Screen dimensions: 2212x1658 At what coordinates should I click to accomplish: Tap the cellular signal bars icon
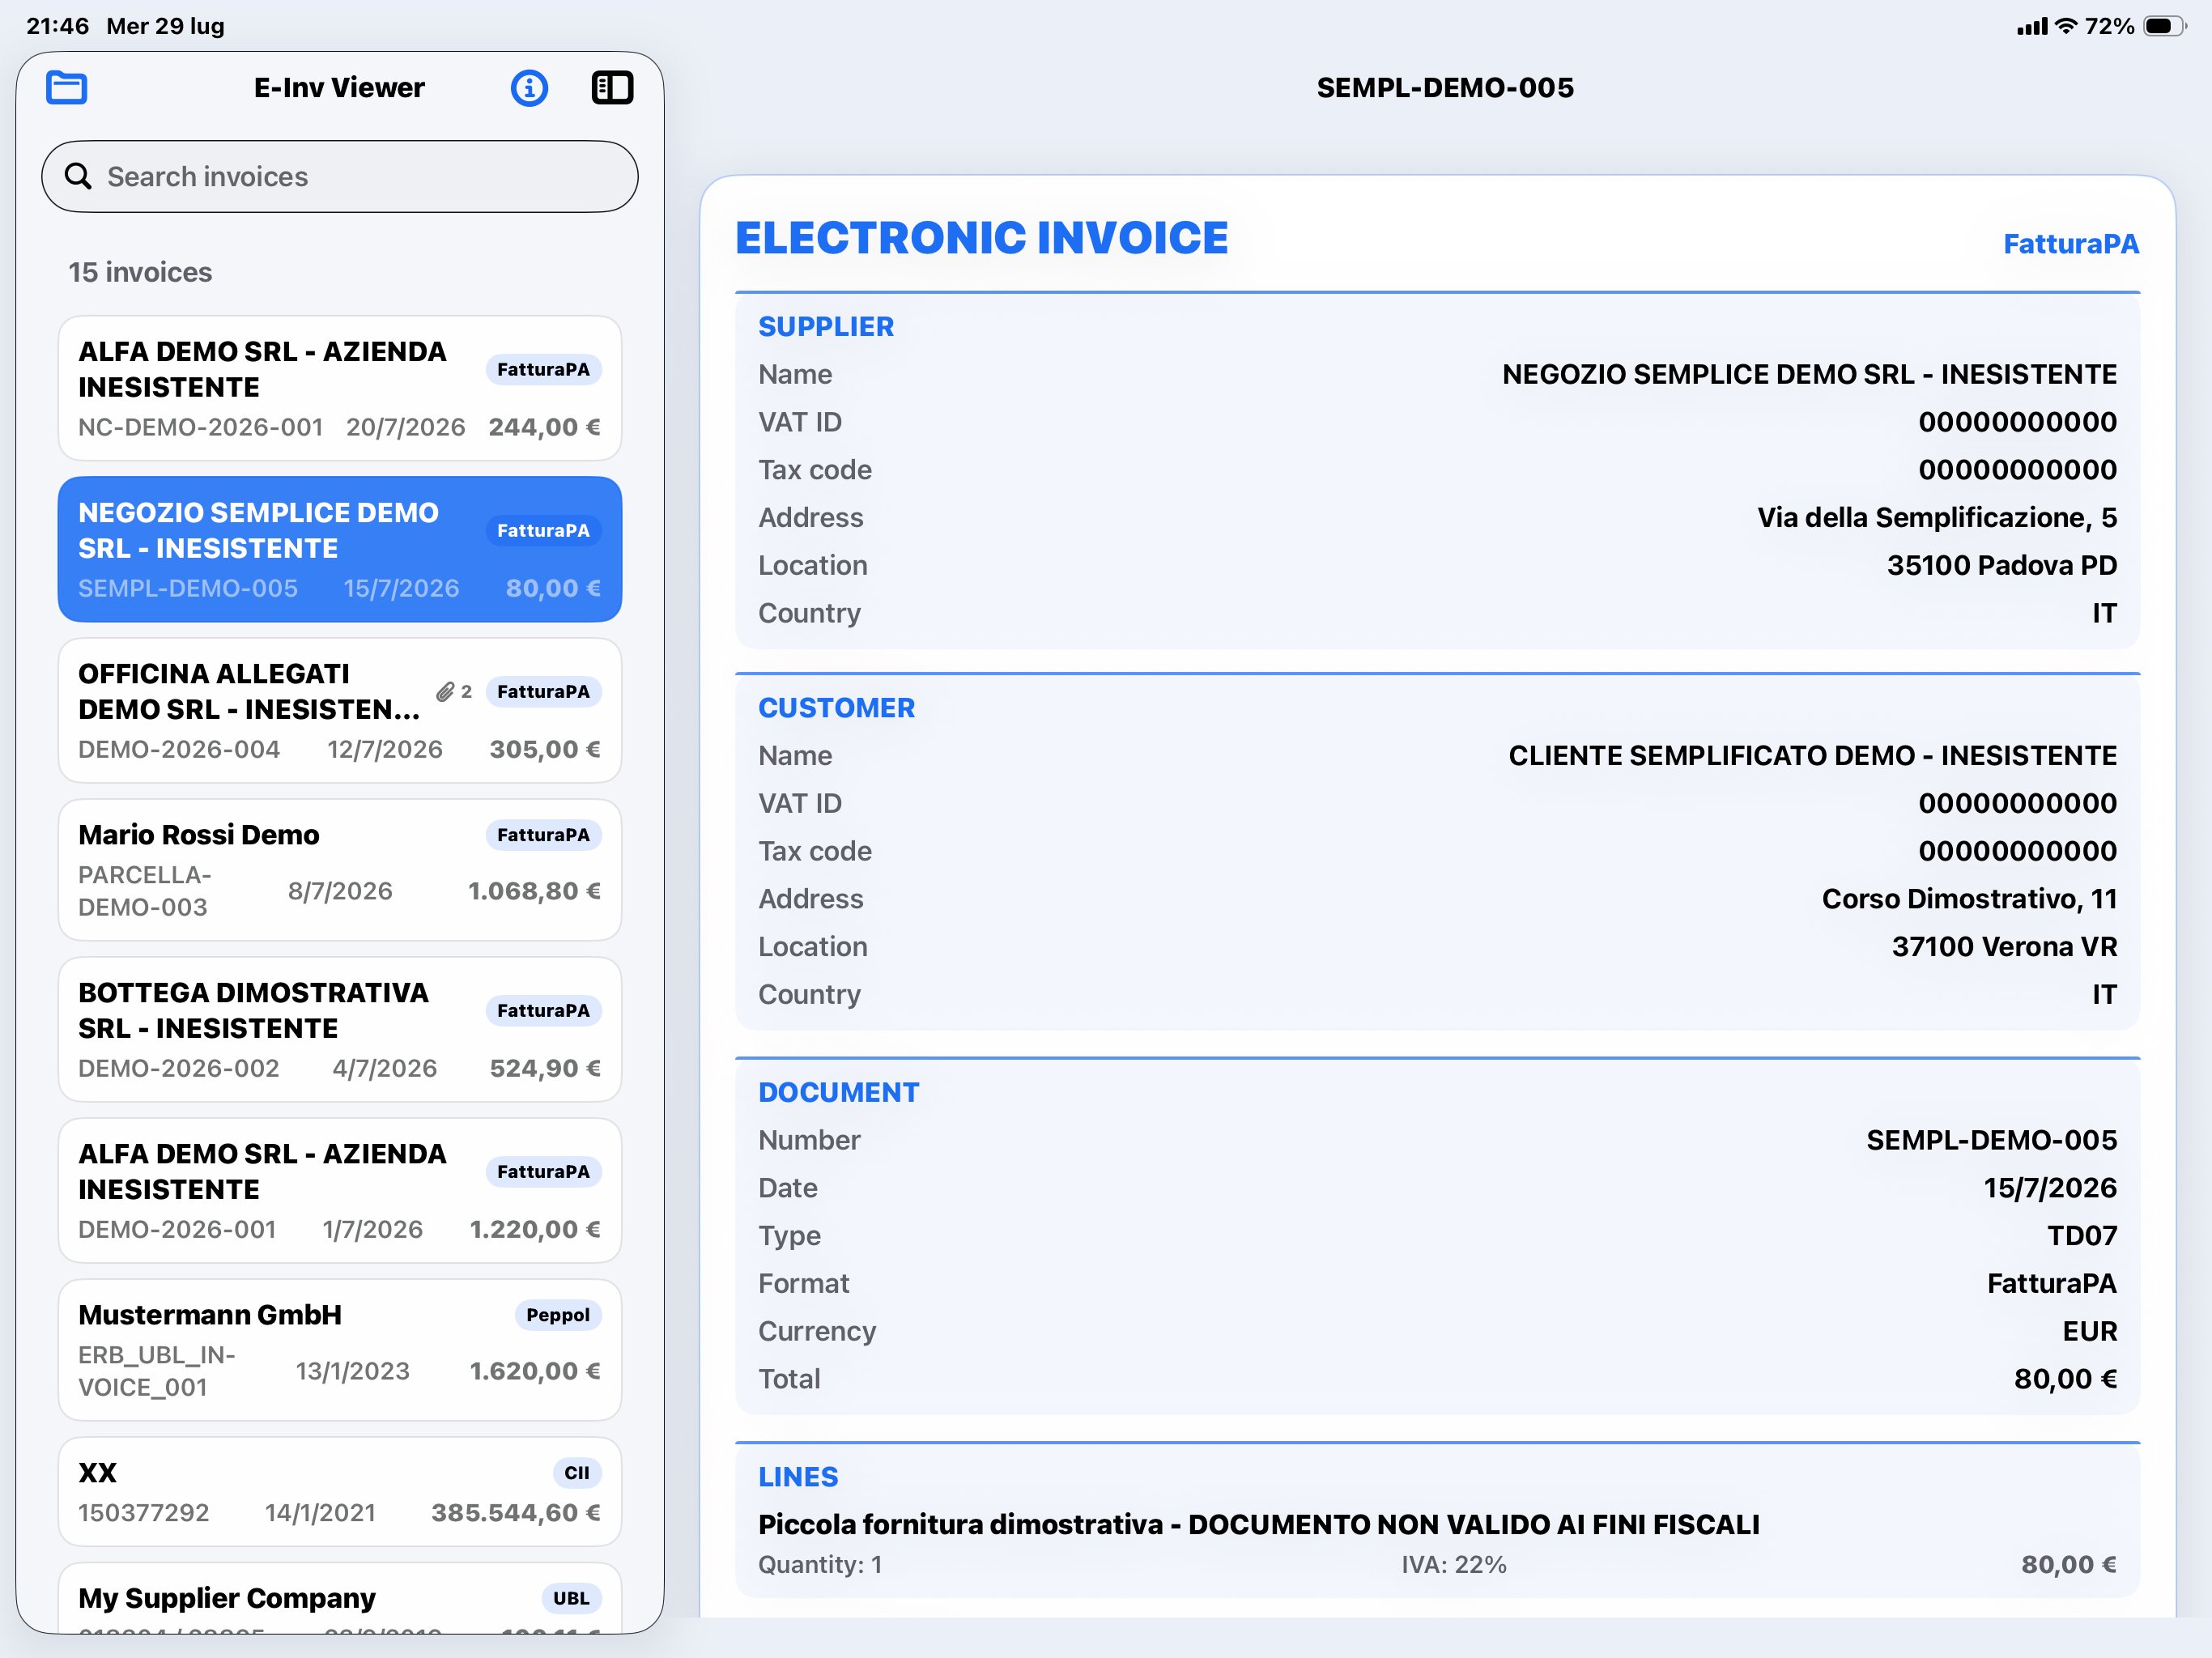[2032, 26]
